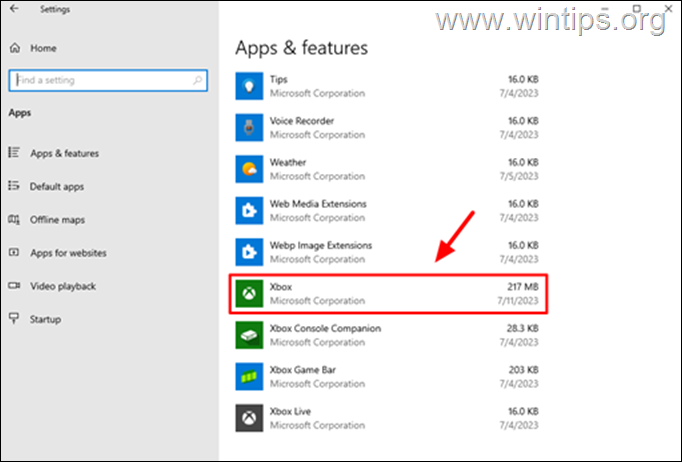Click the Apps section heading in sidebar
The height and width of the screenshot is (462, 682).
coord(20,113)
